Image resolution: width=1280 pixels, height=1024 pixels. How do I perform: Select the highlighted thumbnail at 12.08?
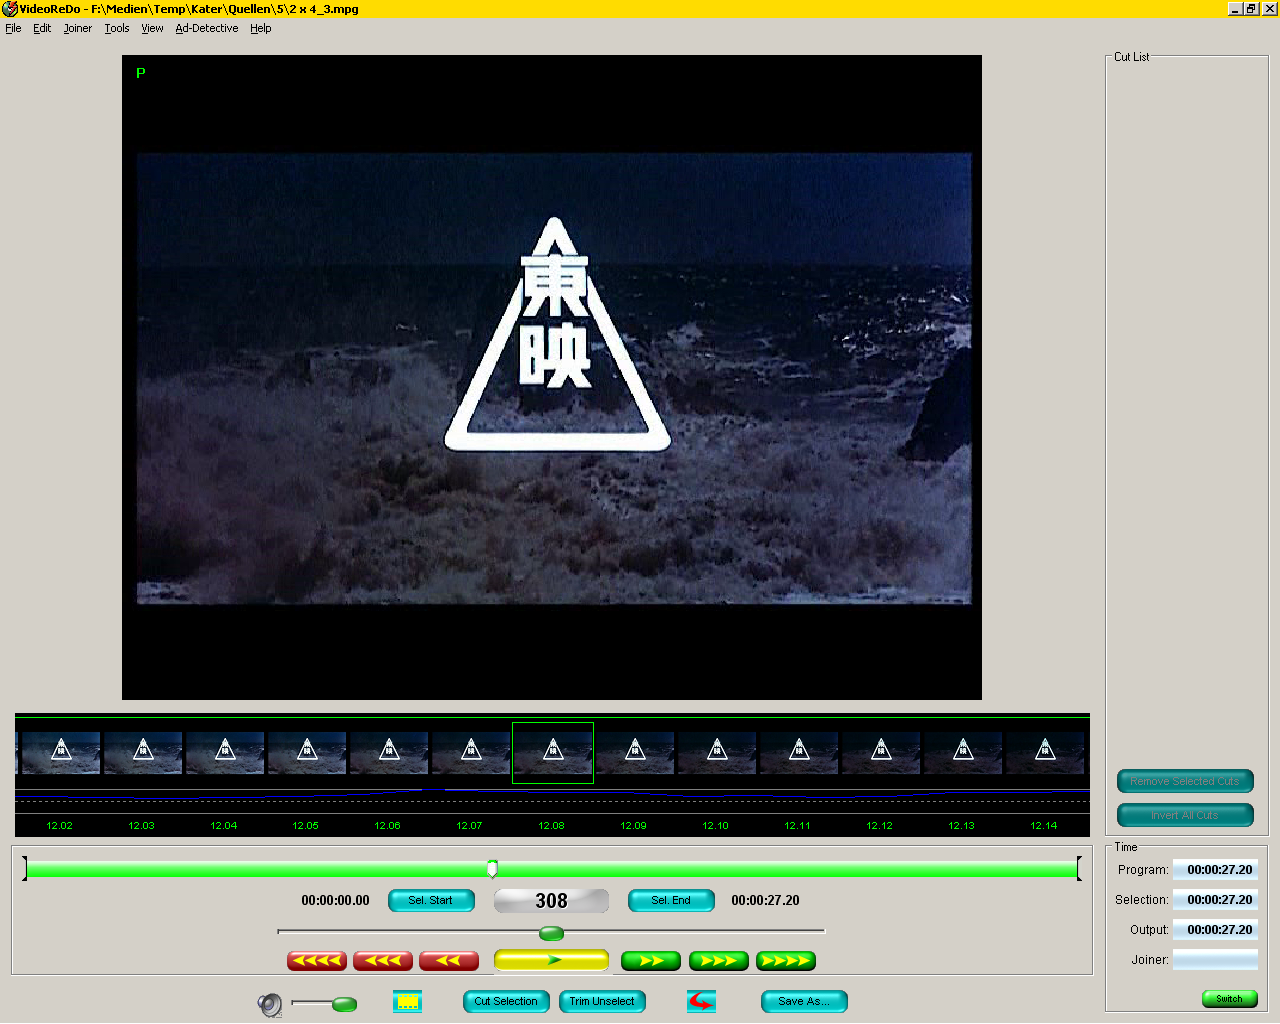tap(553, 753)
